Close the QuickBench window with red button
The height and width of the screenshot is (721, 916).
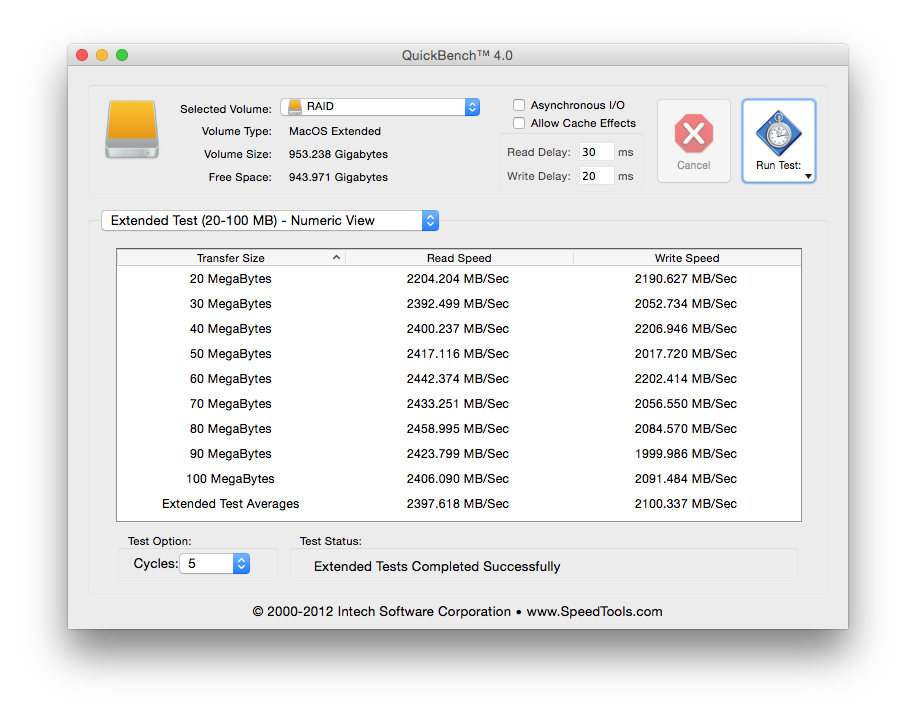(82, 55)
